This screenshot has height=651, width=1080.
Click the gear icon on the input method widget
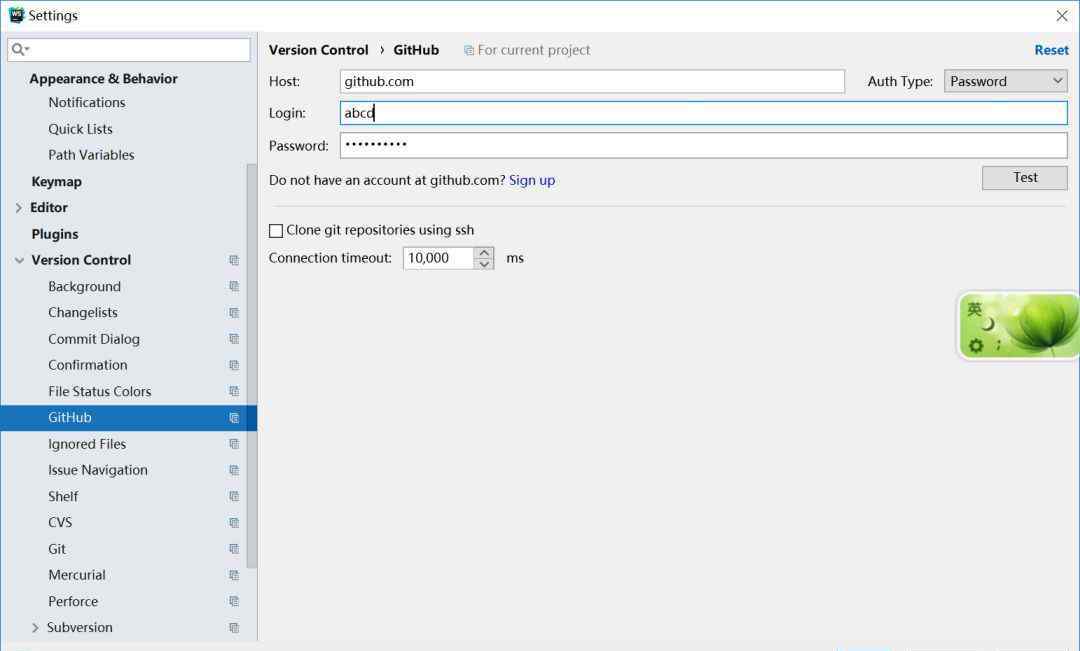click(976, 345)
